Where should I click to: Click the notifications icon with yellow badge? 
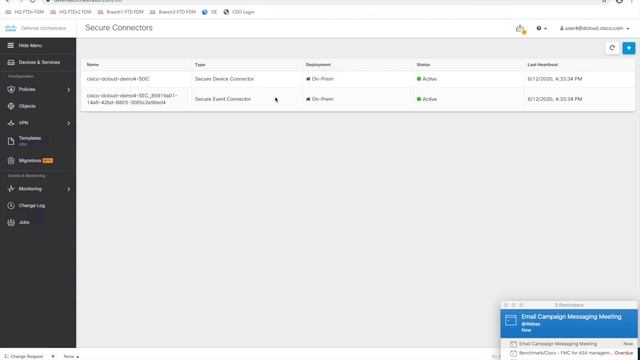click(520, 29)
